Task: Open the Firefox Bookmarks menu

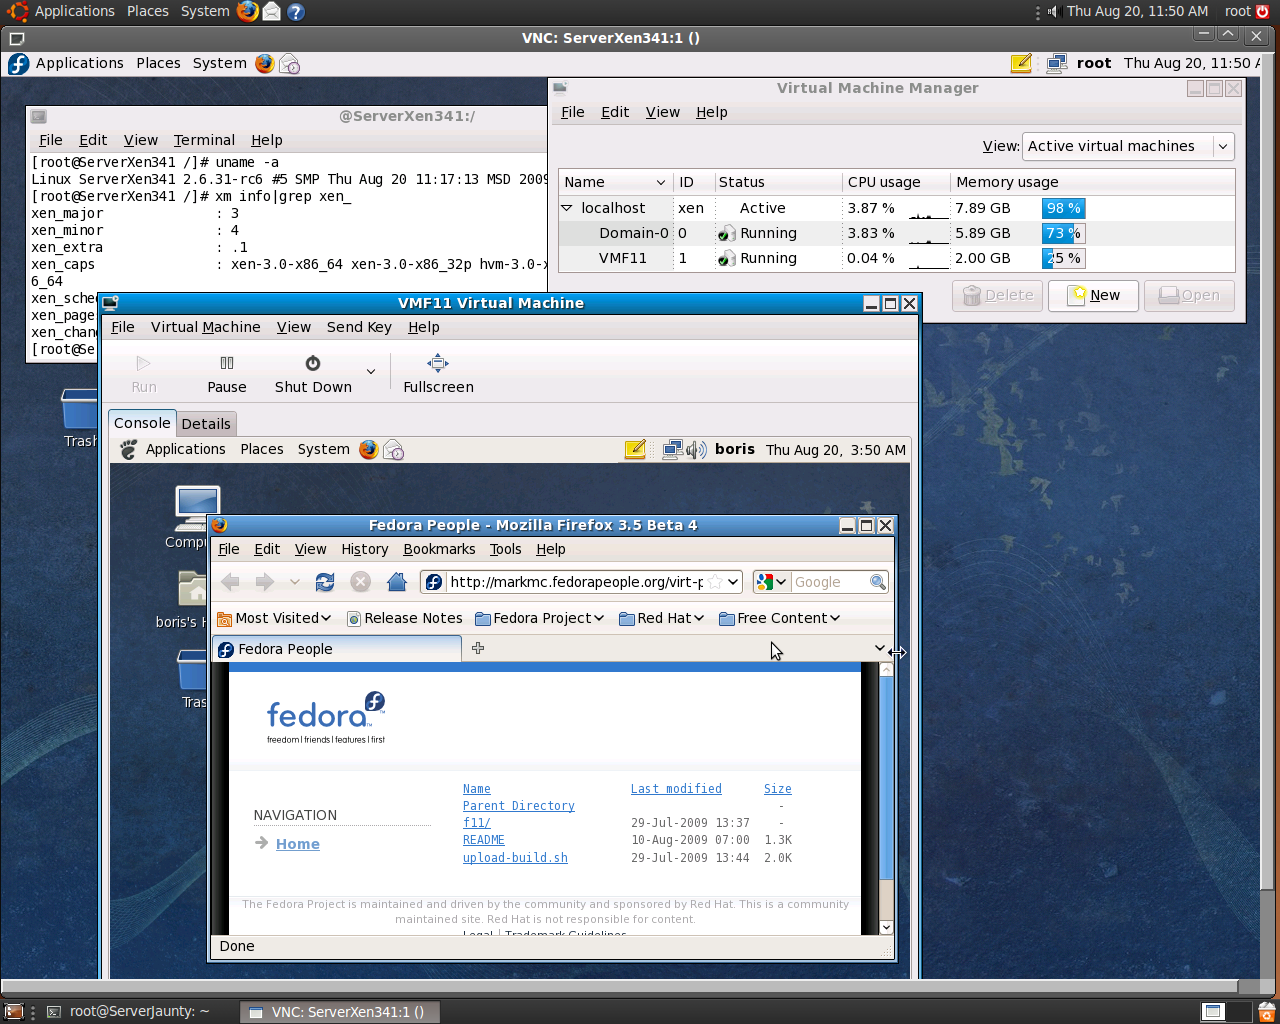Action: click(x=439, y=549)
